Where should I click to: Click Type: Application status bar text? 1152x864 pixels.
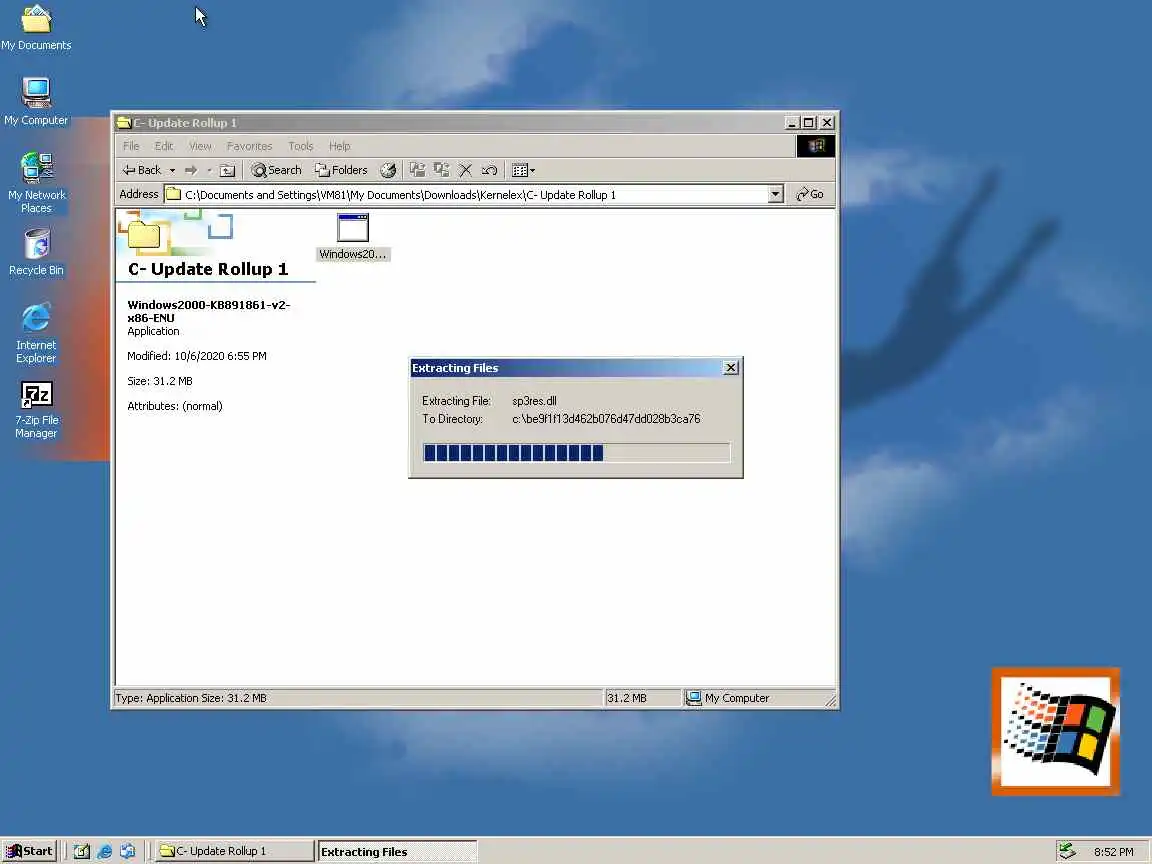pos(191,698)
